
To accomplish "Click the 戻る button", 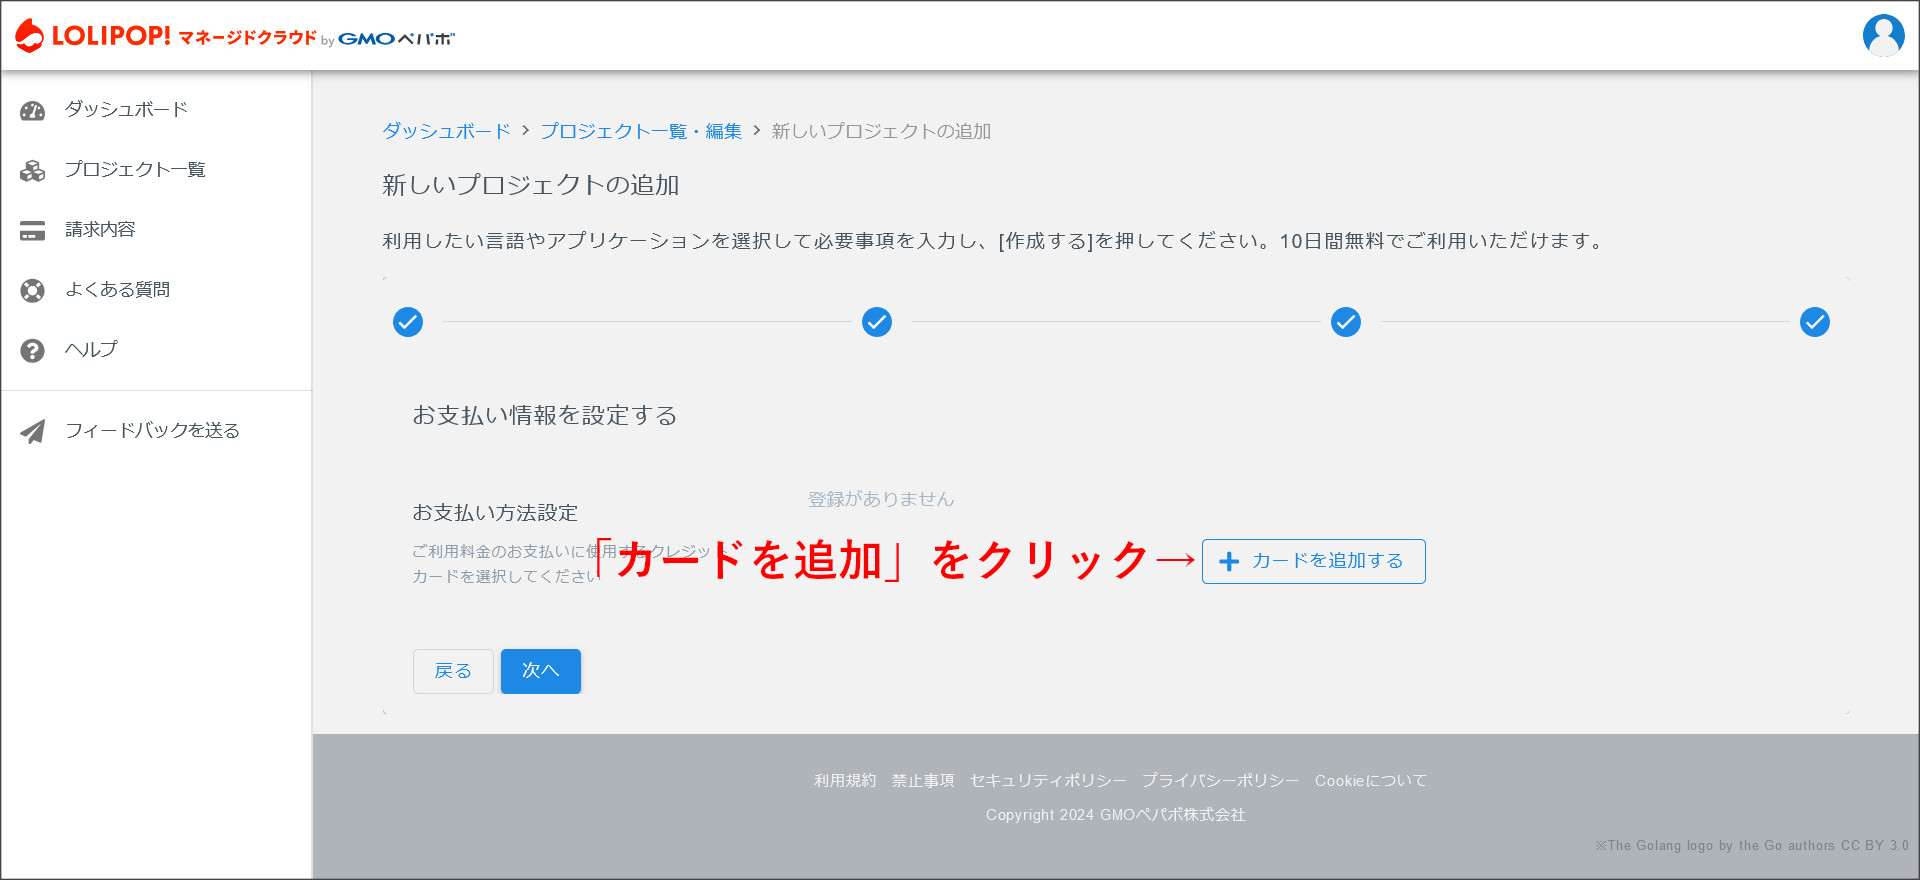I will tap(453, 671).
